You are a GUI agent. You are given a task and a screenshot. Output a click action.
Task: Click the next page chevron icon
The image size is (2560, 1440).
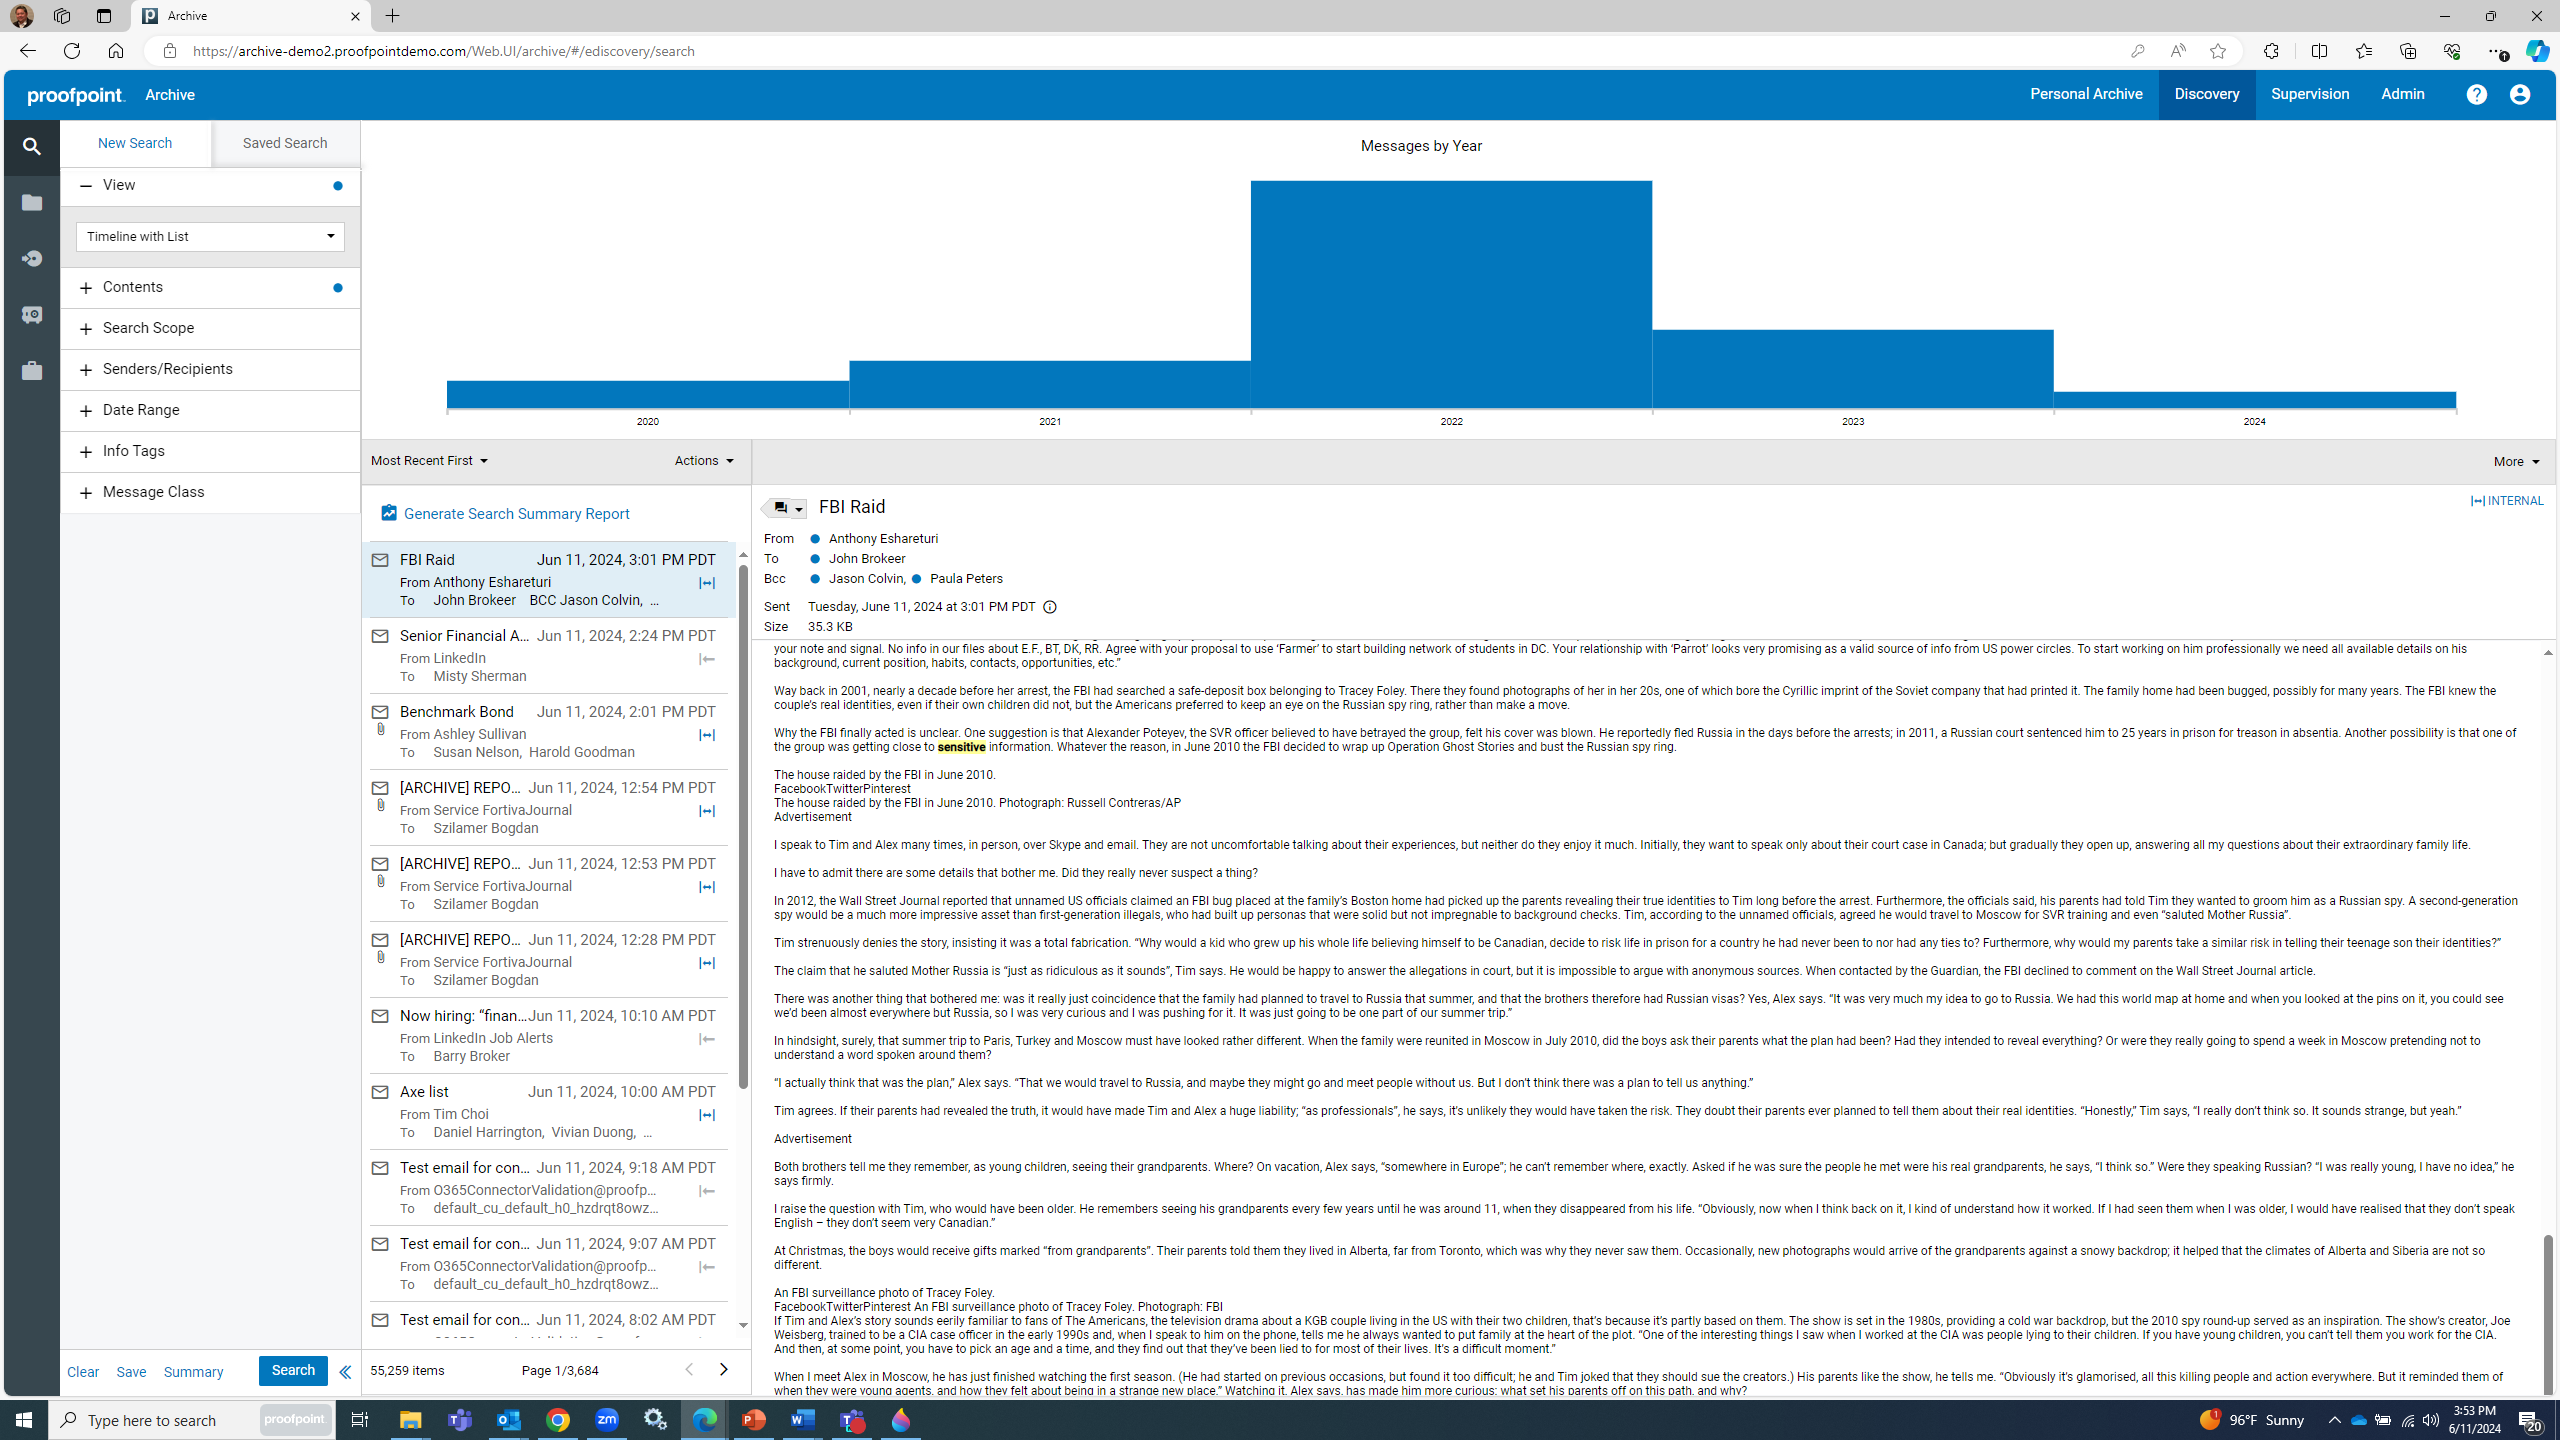[723, 1370]
